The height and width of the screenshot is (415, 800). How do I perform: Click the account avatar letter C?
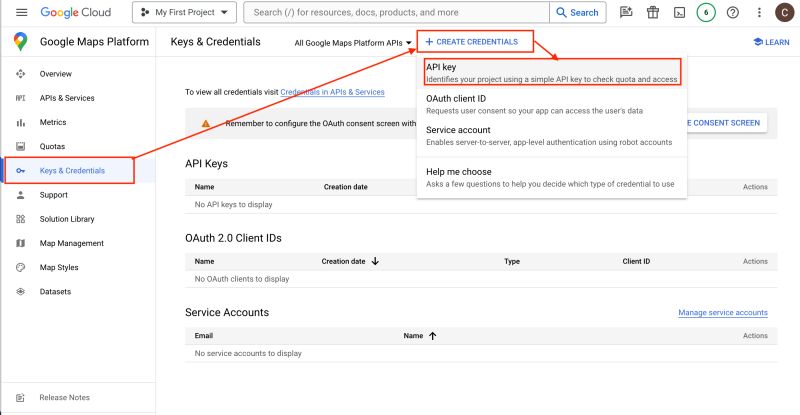(x=784, y=12)
